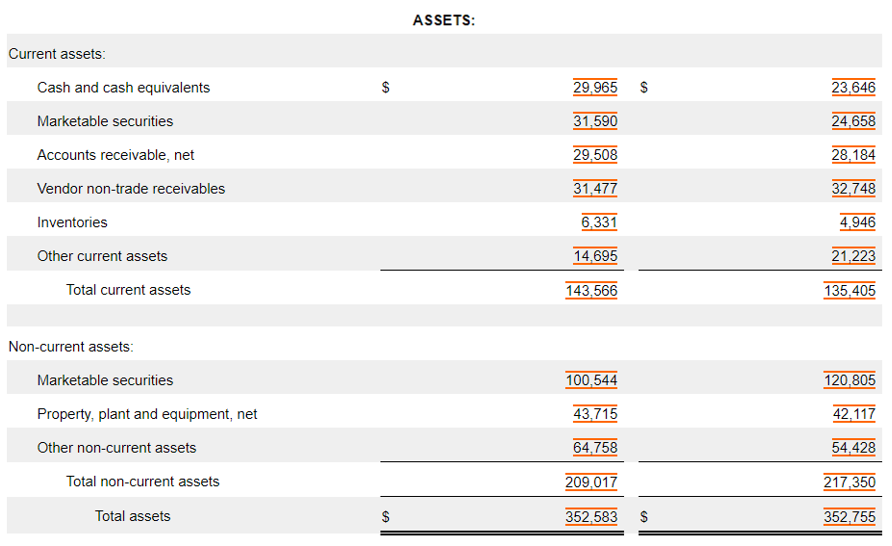The width and height of the screenshot is (892, 546).
Task: Open the 64,758 other non-current assets figure
Action: coord(595,448)
